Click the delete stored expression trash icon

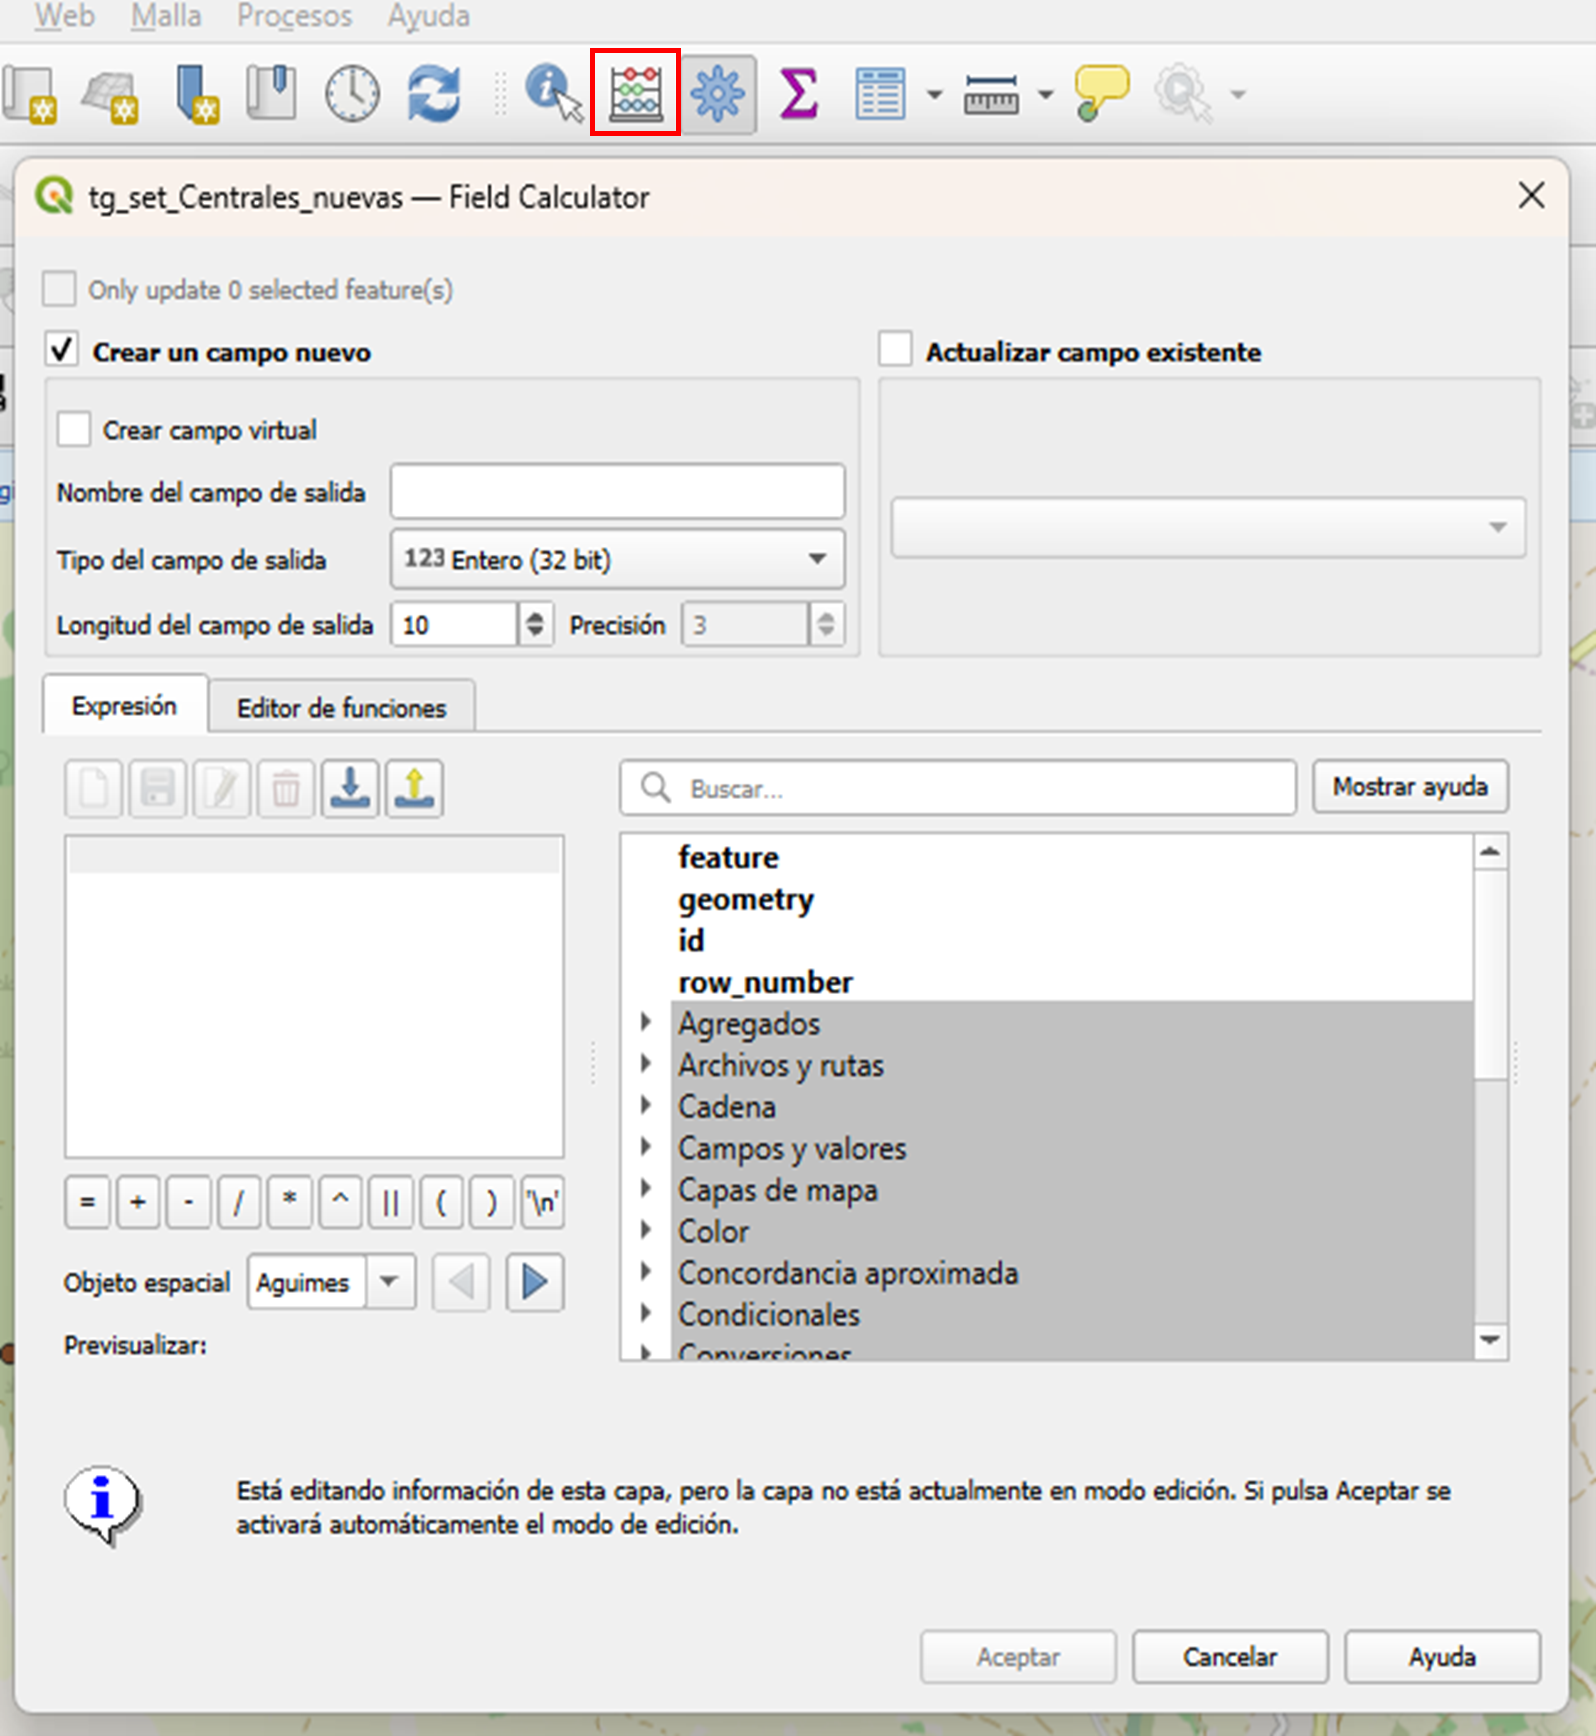[x=286, y=789]
